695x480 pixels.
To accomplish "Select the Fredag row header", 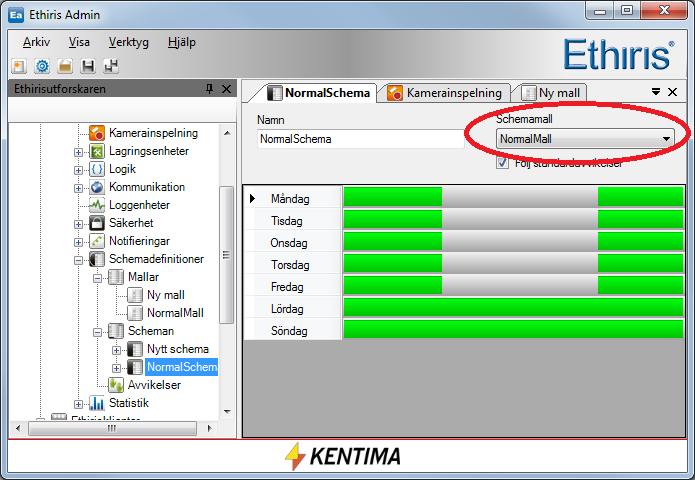I will pyautogui.click(x=293, y=287).
